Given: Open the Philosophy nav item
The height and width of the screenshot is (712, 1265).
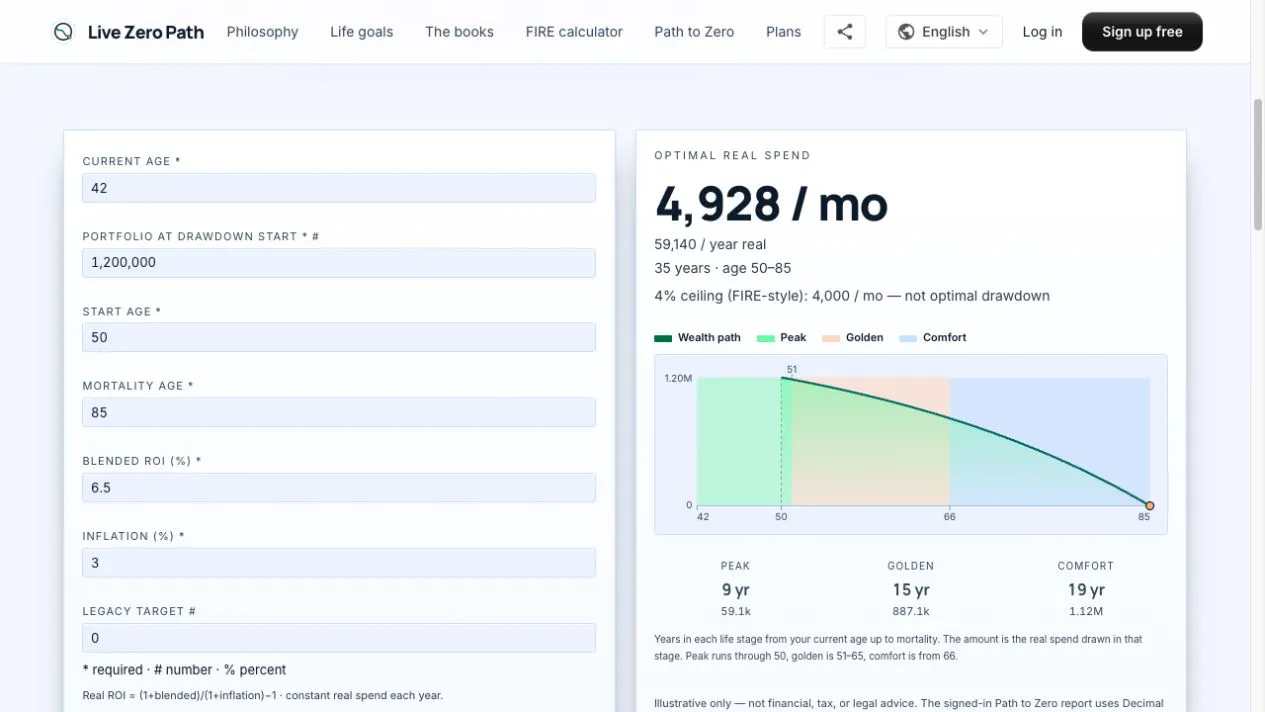Looking at the screenshot, I should tap(262, 32).
